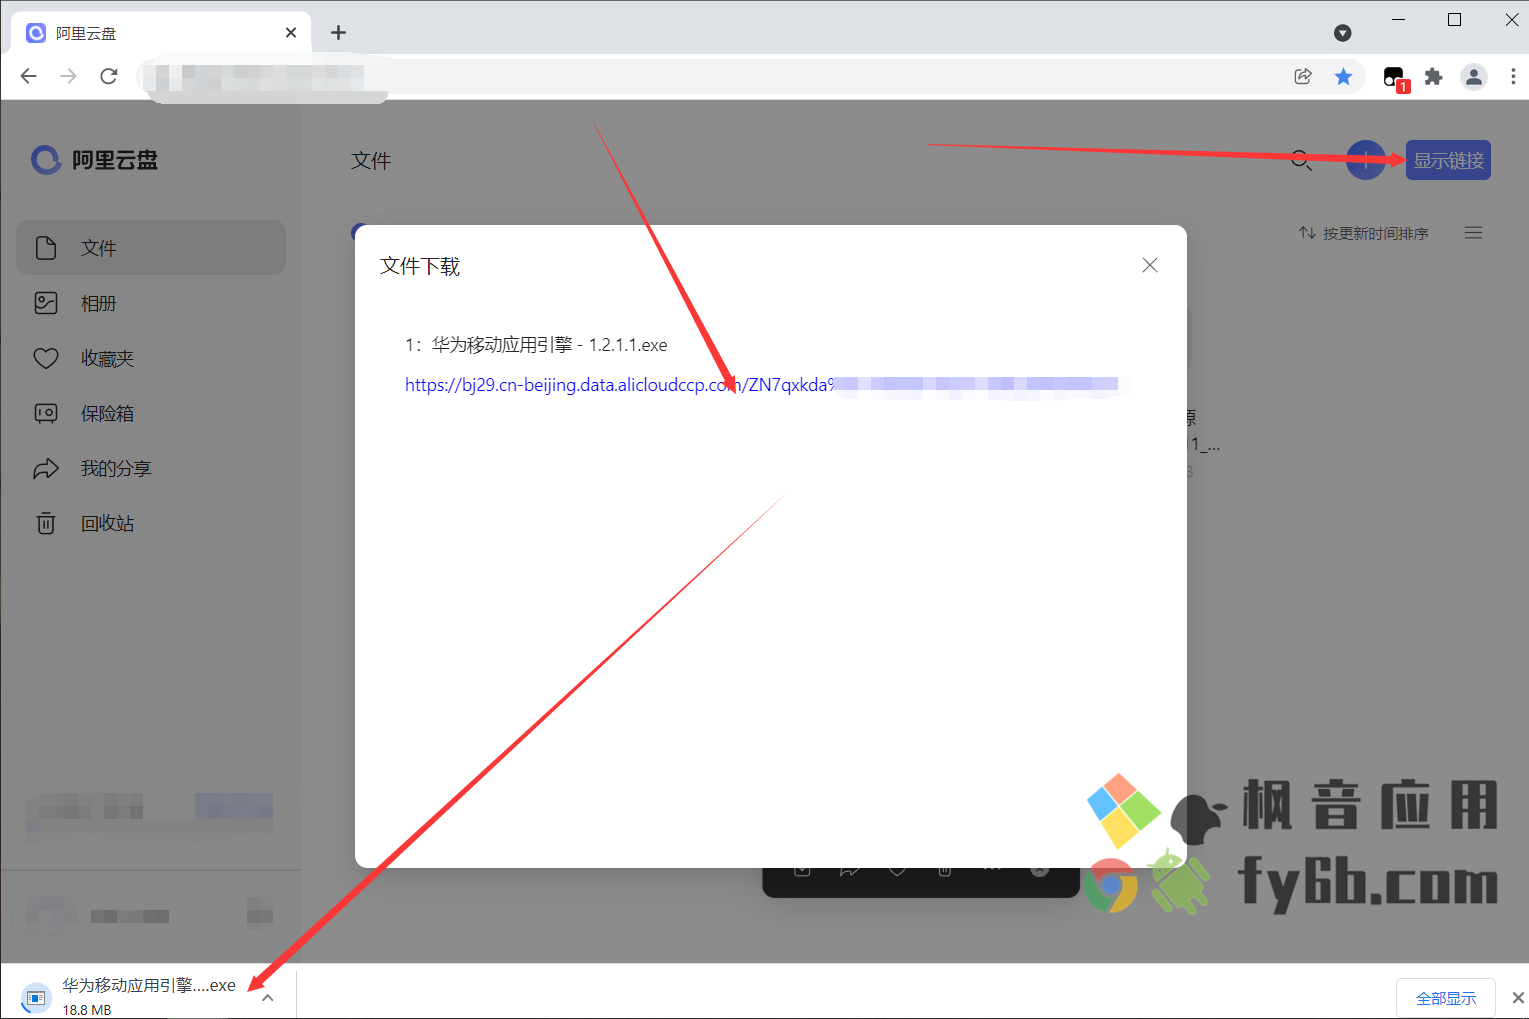1529x1019 pixels.
Task: Go back with the browser back arrow
Action: 28,76
